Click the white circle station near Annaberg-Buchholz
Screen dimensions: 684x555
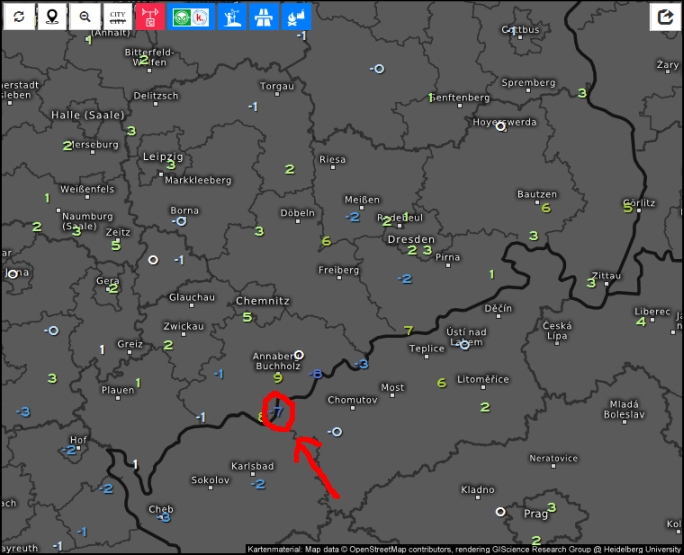[x=298, y=355]
